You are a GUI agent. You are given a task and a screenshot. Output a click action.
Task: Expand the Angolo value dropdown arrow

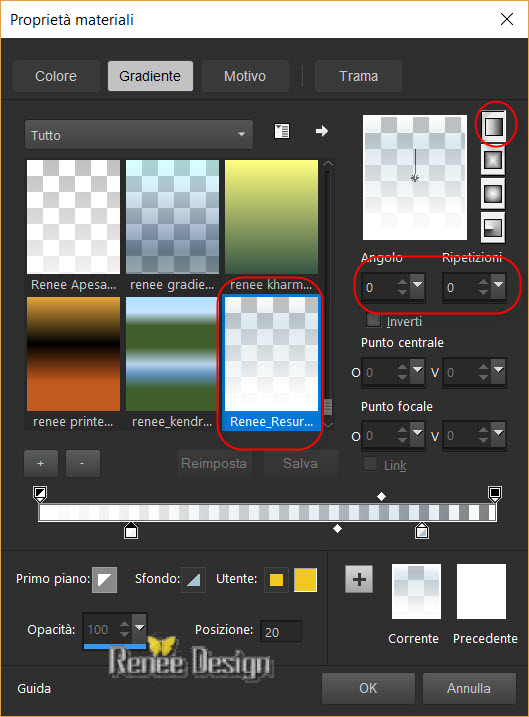click(x=417, y=286)
